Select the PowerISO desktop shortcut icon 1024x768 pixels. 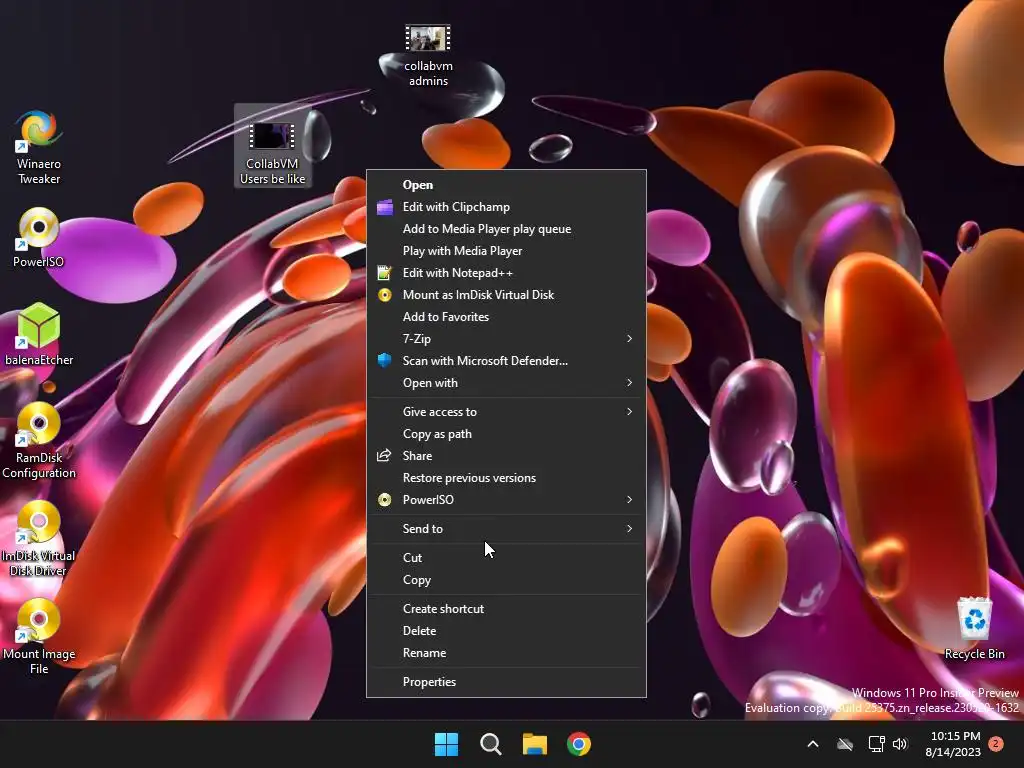39,238
